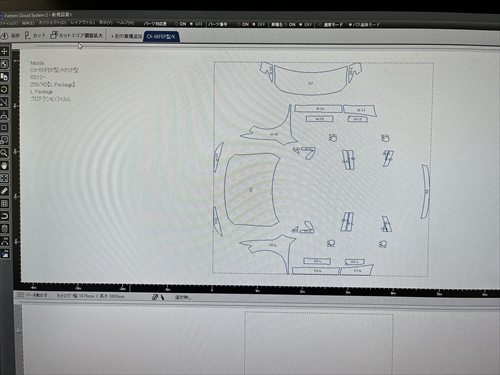Click the hood pattern piece on canvas

tap(252, 189)
